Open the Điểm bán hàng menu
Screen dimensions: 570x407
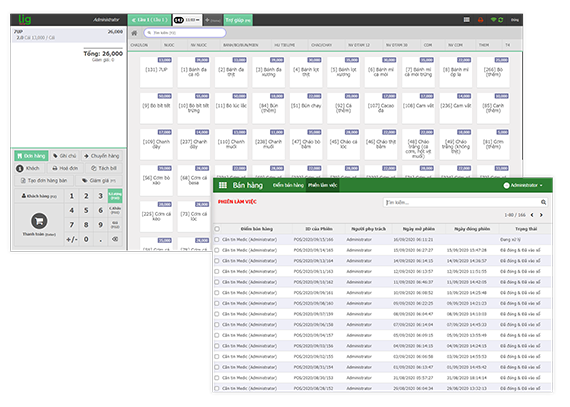(x=288, y=185)
